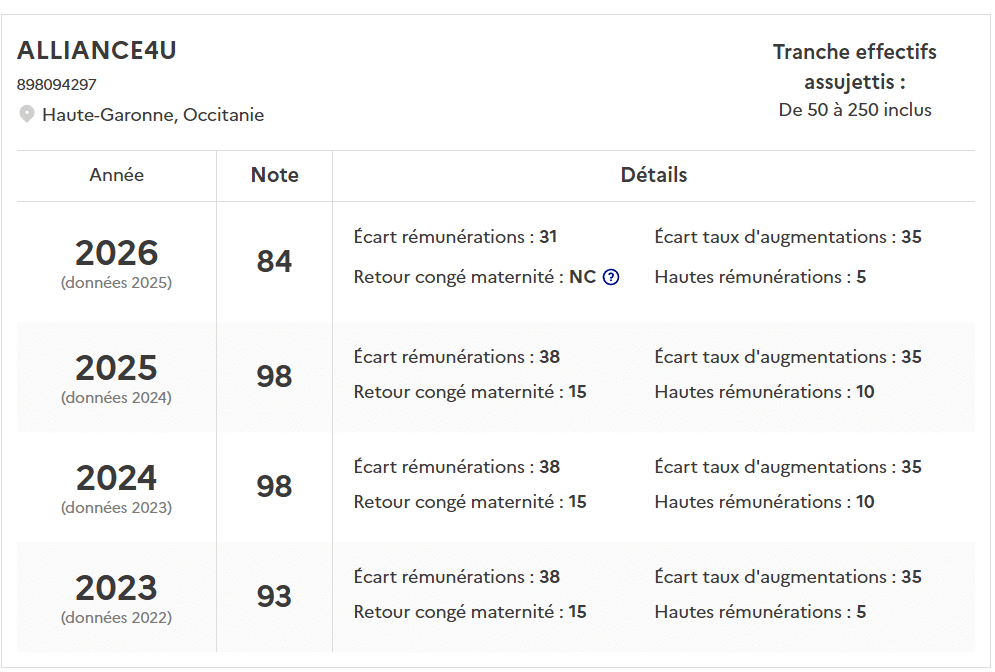Click the Note column header
Viewport: 995px width, 672px height.
click(274, 175)
